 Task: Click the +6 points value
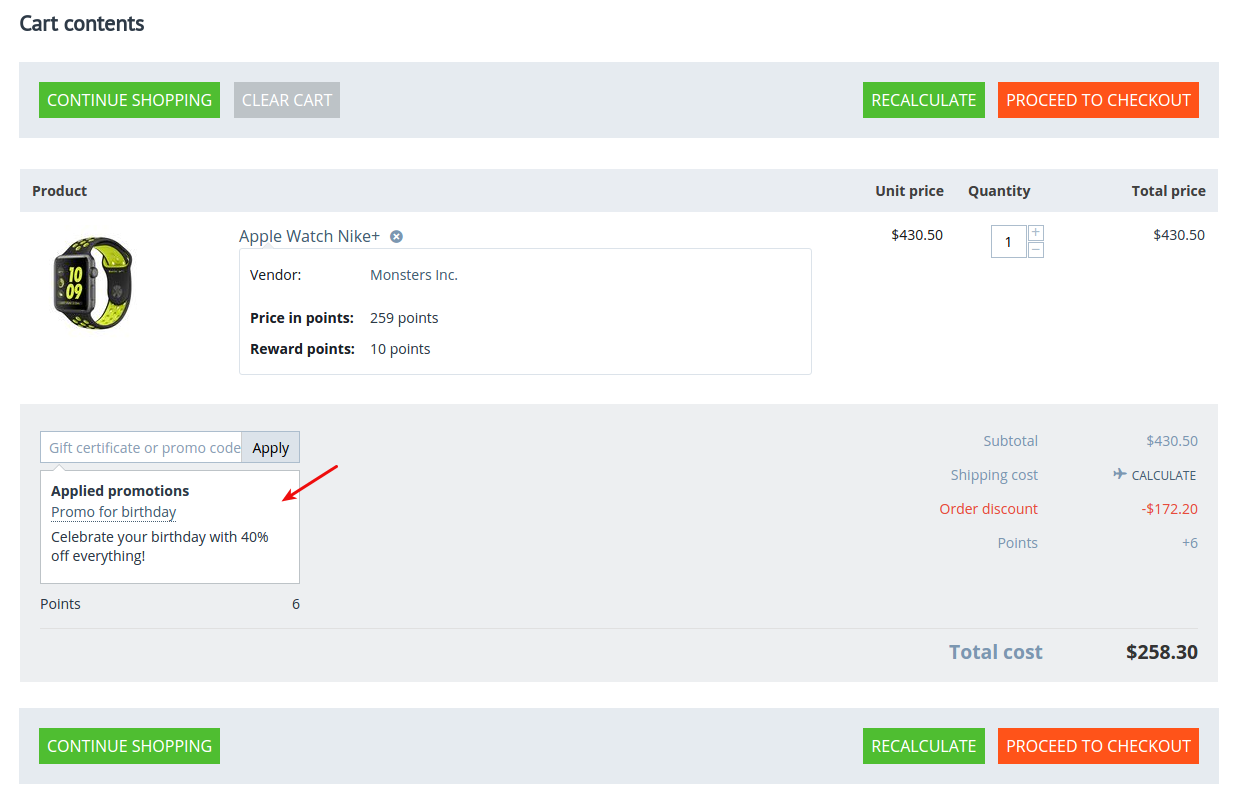click(x=1189, y=543)
